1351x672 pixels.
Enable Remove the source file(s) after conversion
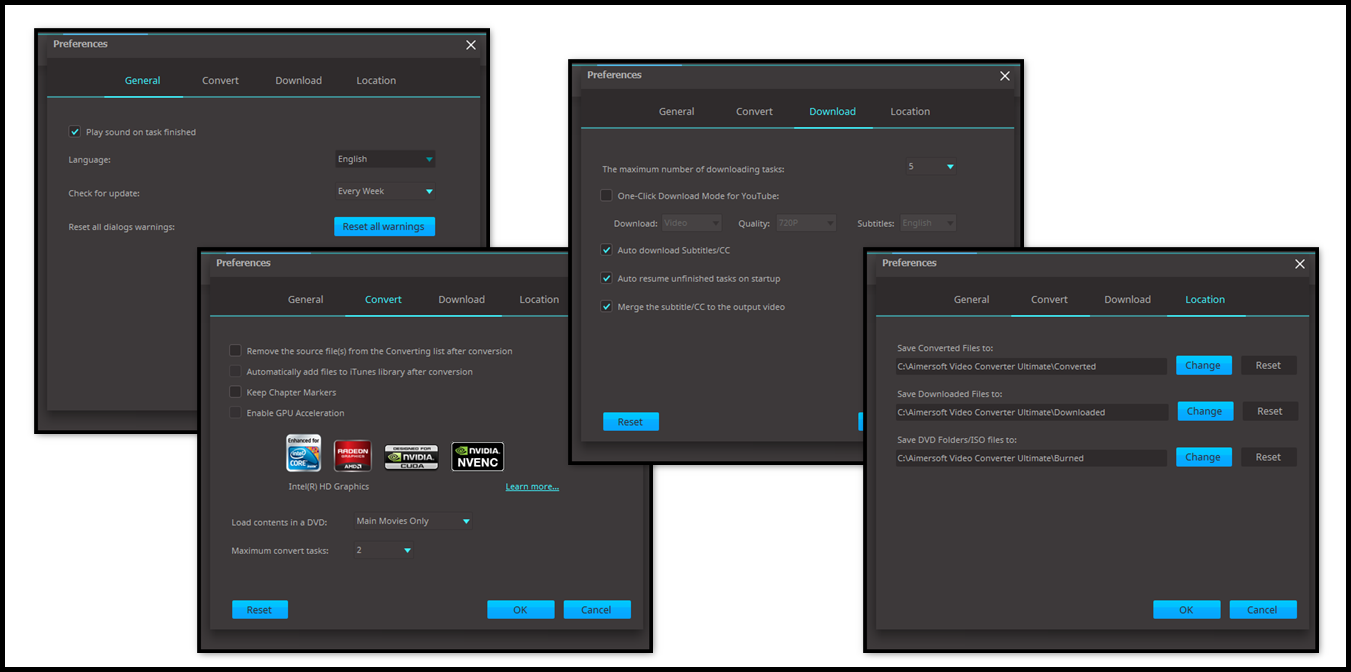tap(236, 351)
